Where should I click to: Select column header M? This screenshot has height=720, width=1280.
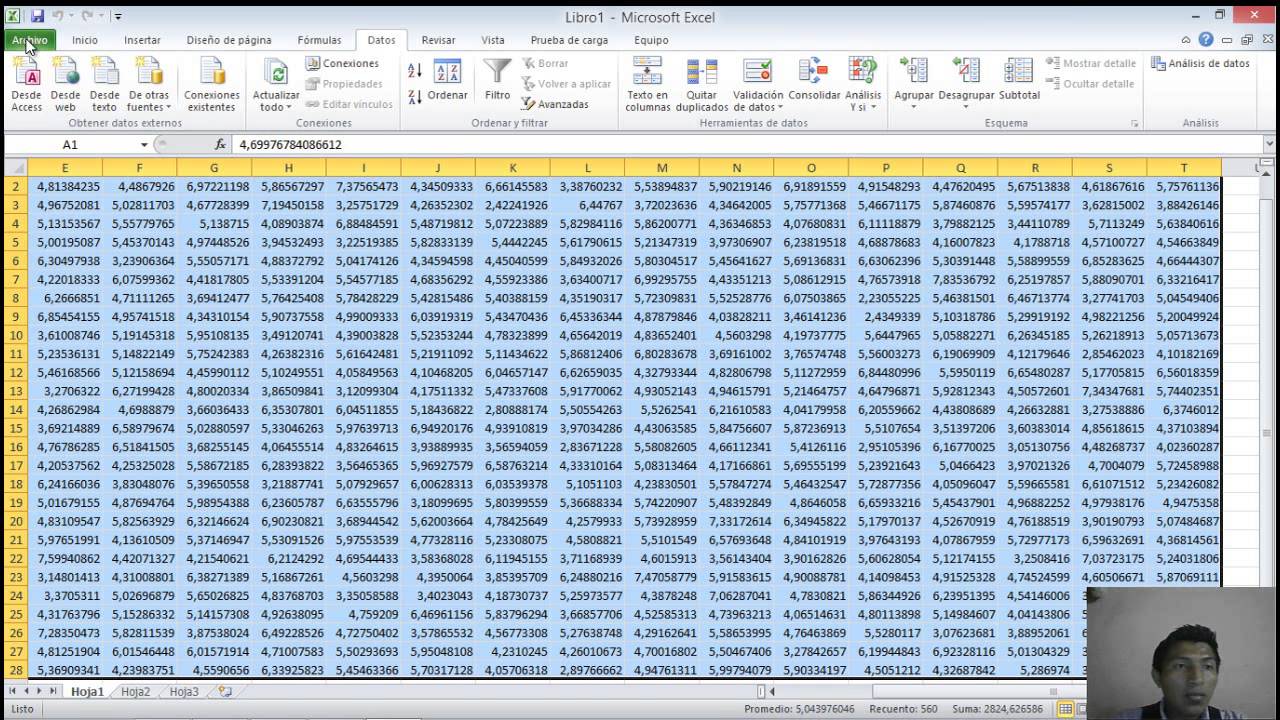pyautogui.click(x=662, y=168)
